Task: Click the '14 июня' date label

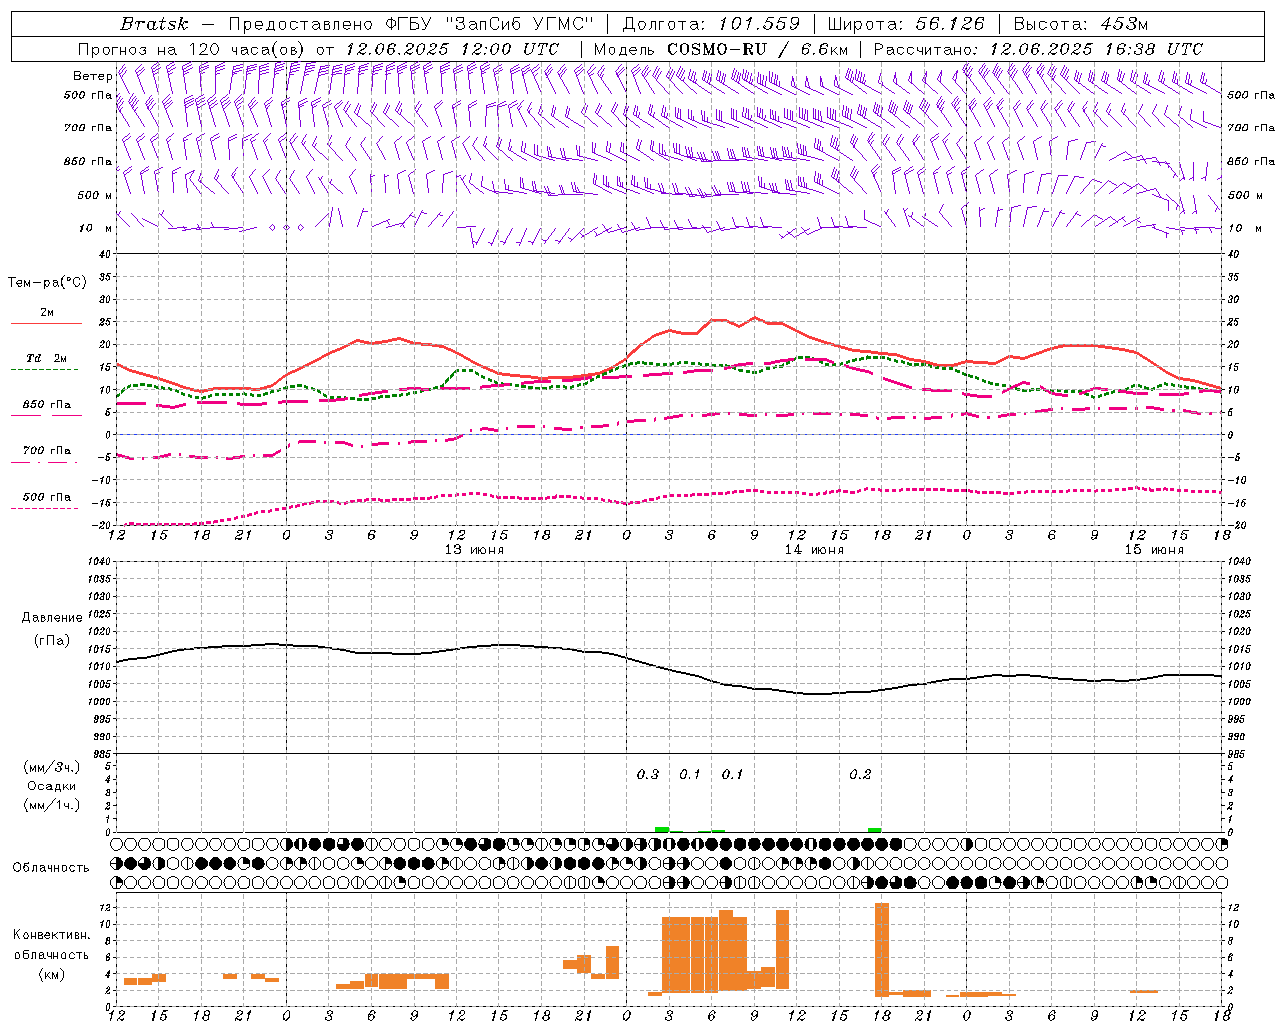Action: 814,550
